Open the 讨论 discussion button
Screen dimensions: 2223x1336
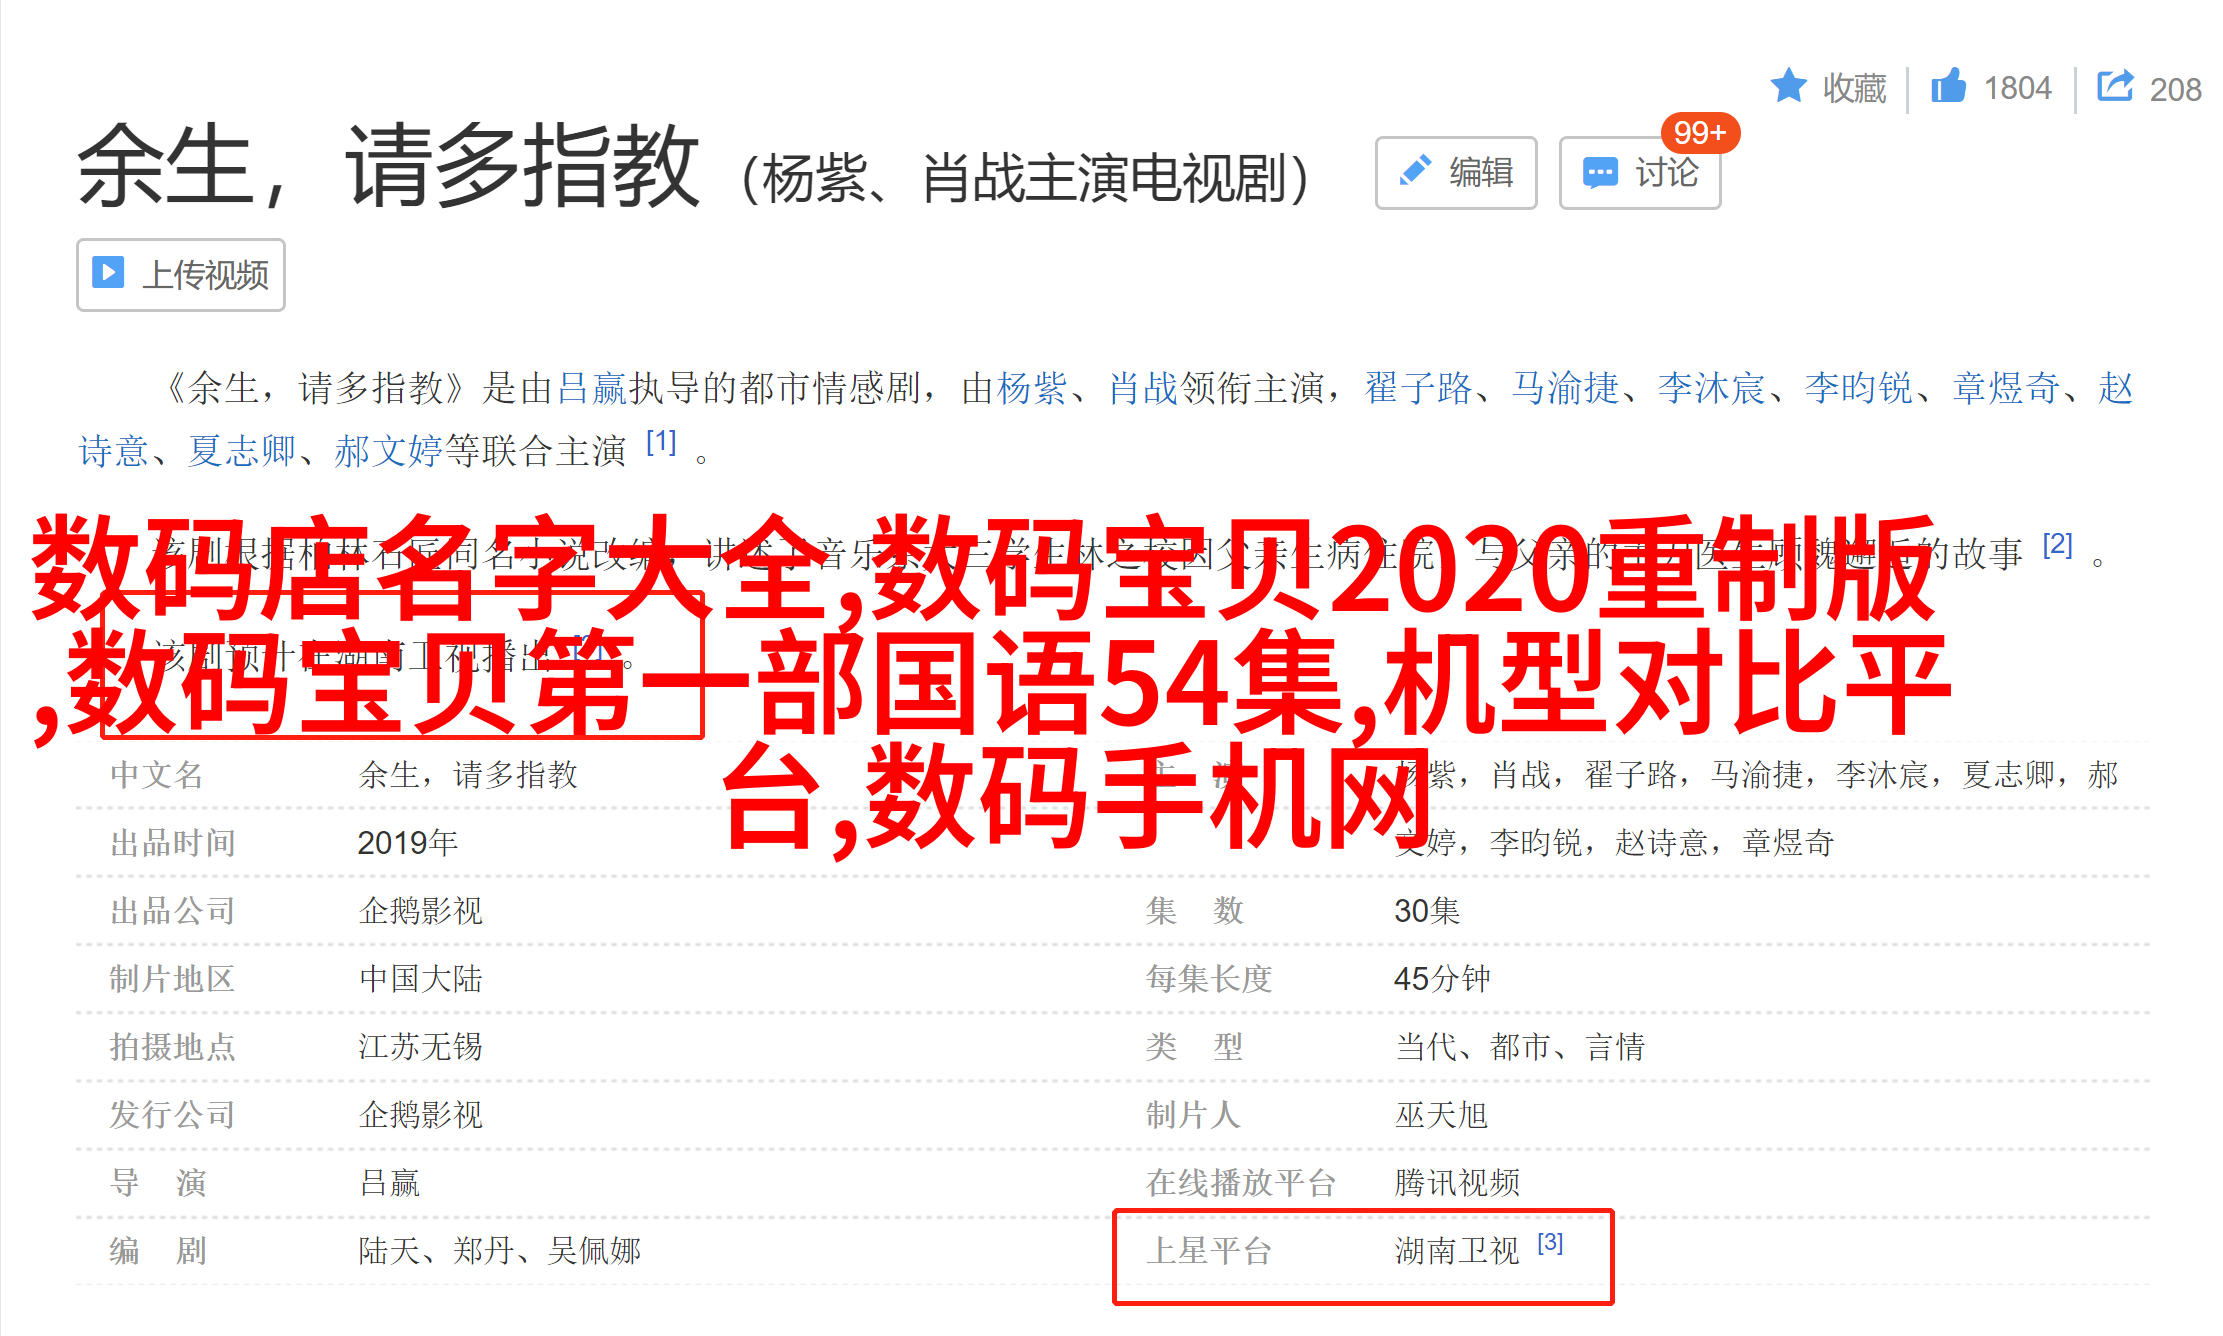[x=1640, y=172]
